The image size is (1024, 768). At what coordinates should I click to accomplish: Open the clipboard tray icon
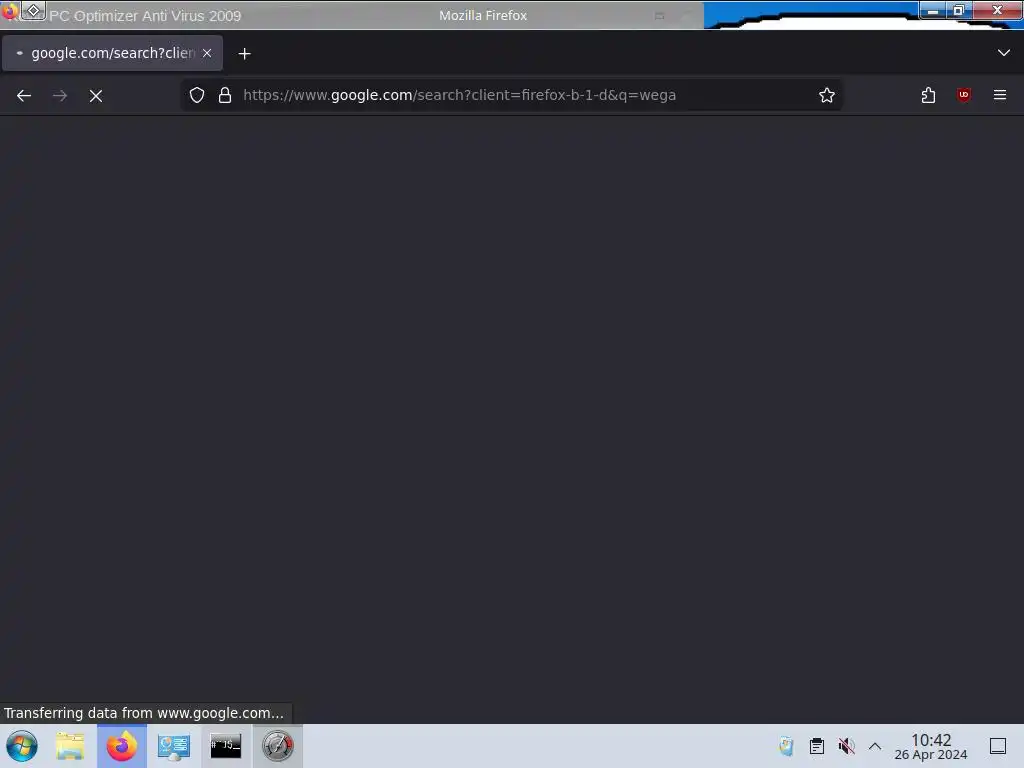(816, 746)
